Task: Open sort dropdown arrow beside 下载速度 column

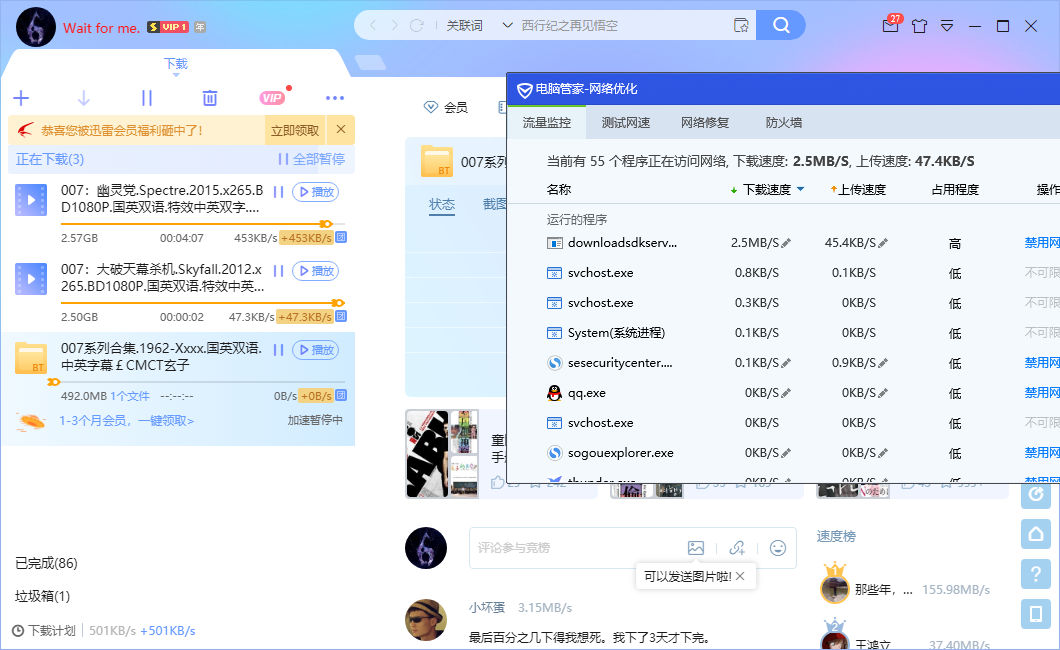Action: click(x=800, y=190)
